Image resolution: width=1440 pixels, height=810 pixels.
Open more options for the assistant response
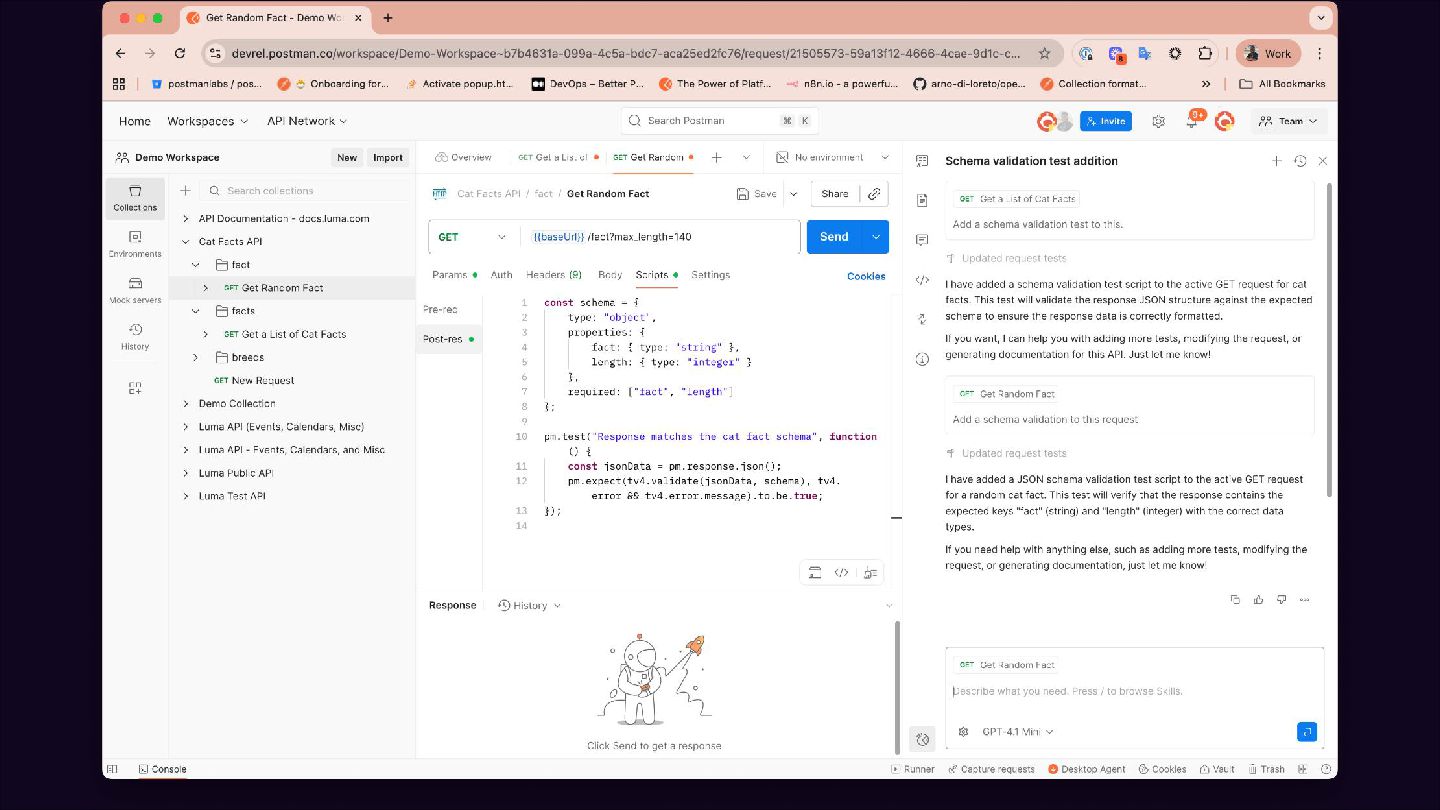pos(1304,600)
